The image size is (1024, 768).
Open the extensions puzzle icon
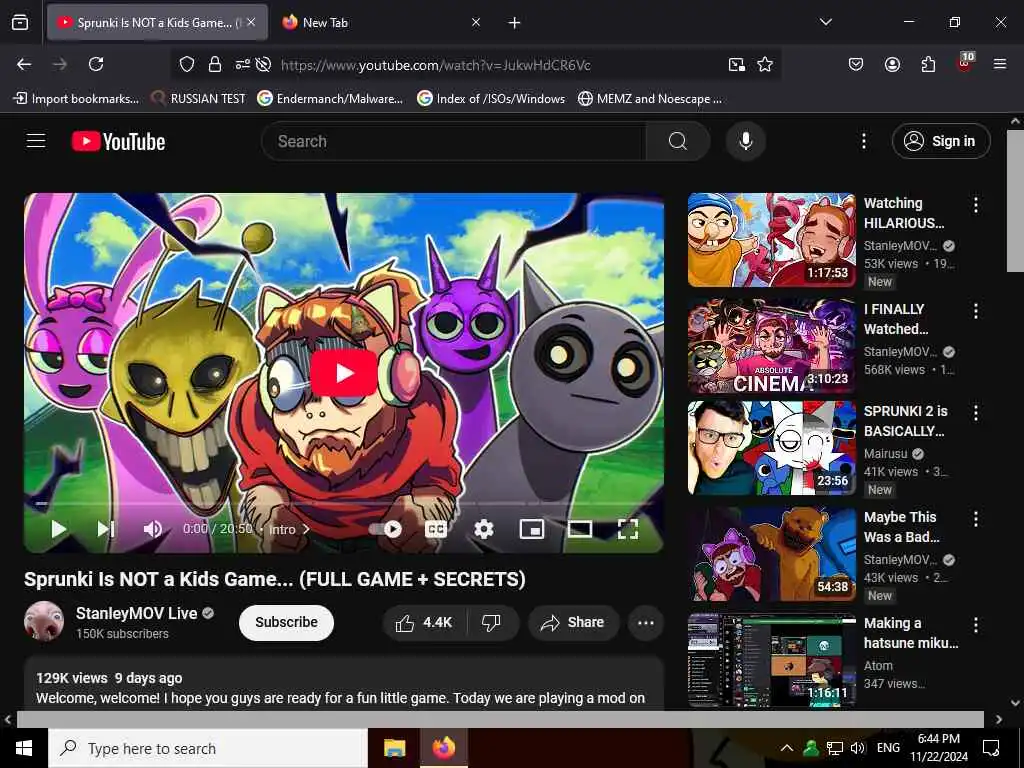928,64
